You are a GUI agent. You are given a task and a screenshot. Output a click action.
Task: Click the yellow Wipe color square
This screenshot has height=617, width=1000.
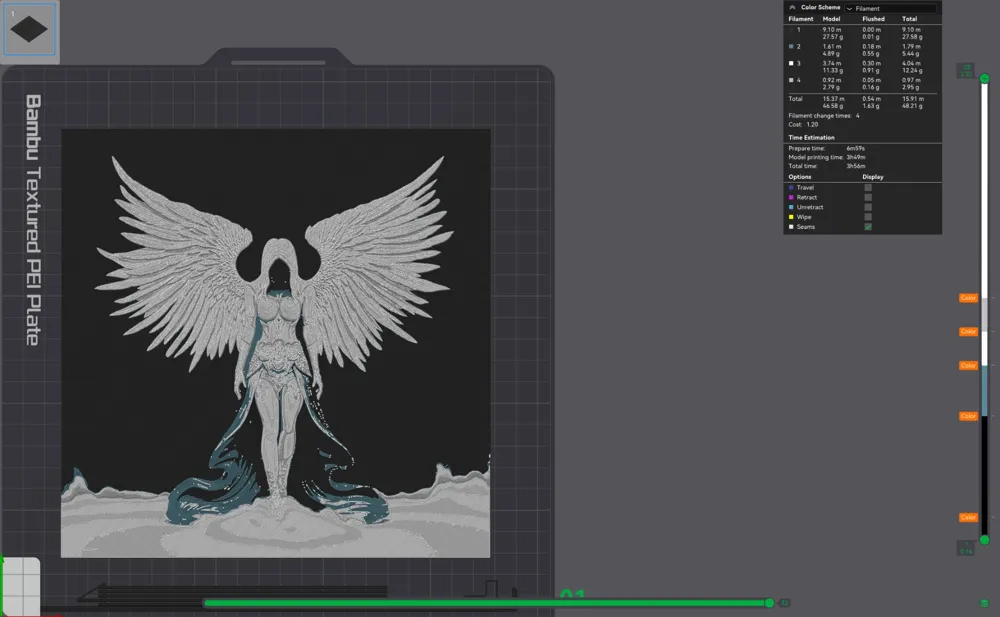point(791,217)
